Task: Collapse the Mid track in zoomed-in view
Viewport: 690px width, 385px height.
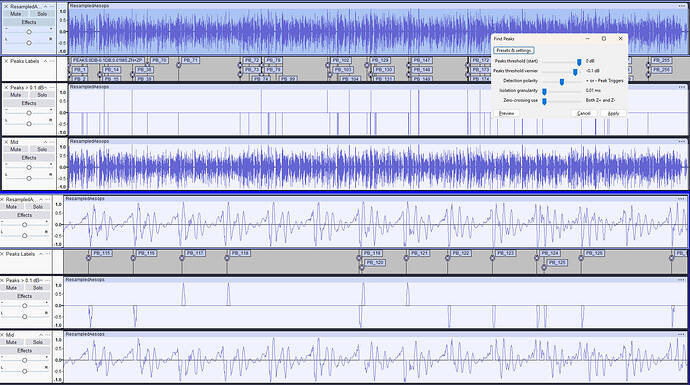Action: click(40, 335)
